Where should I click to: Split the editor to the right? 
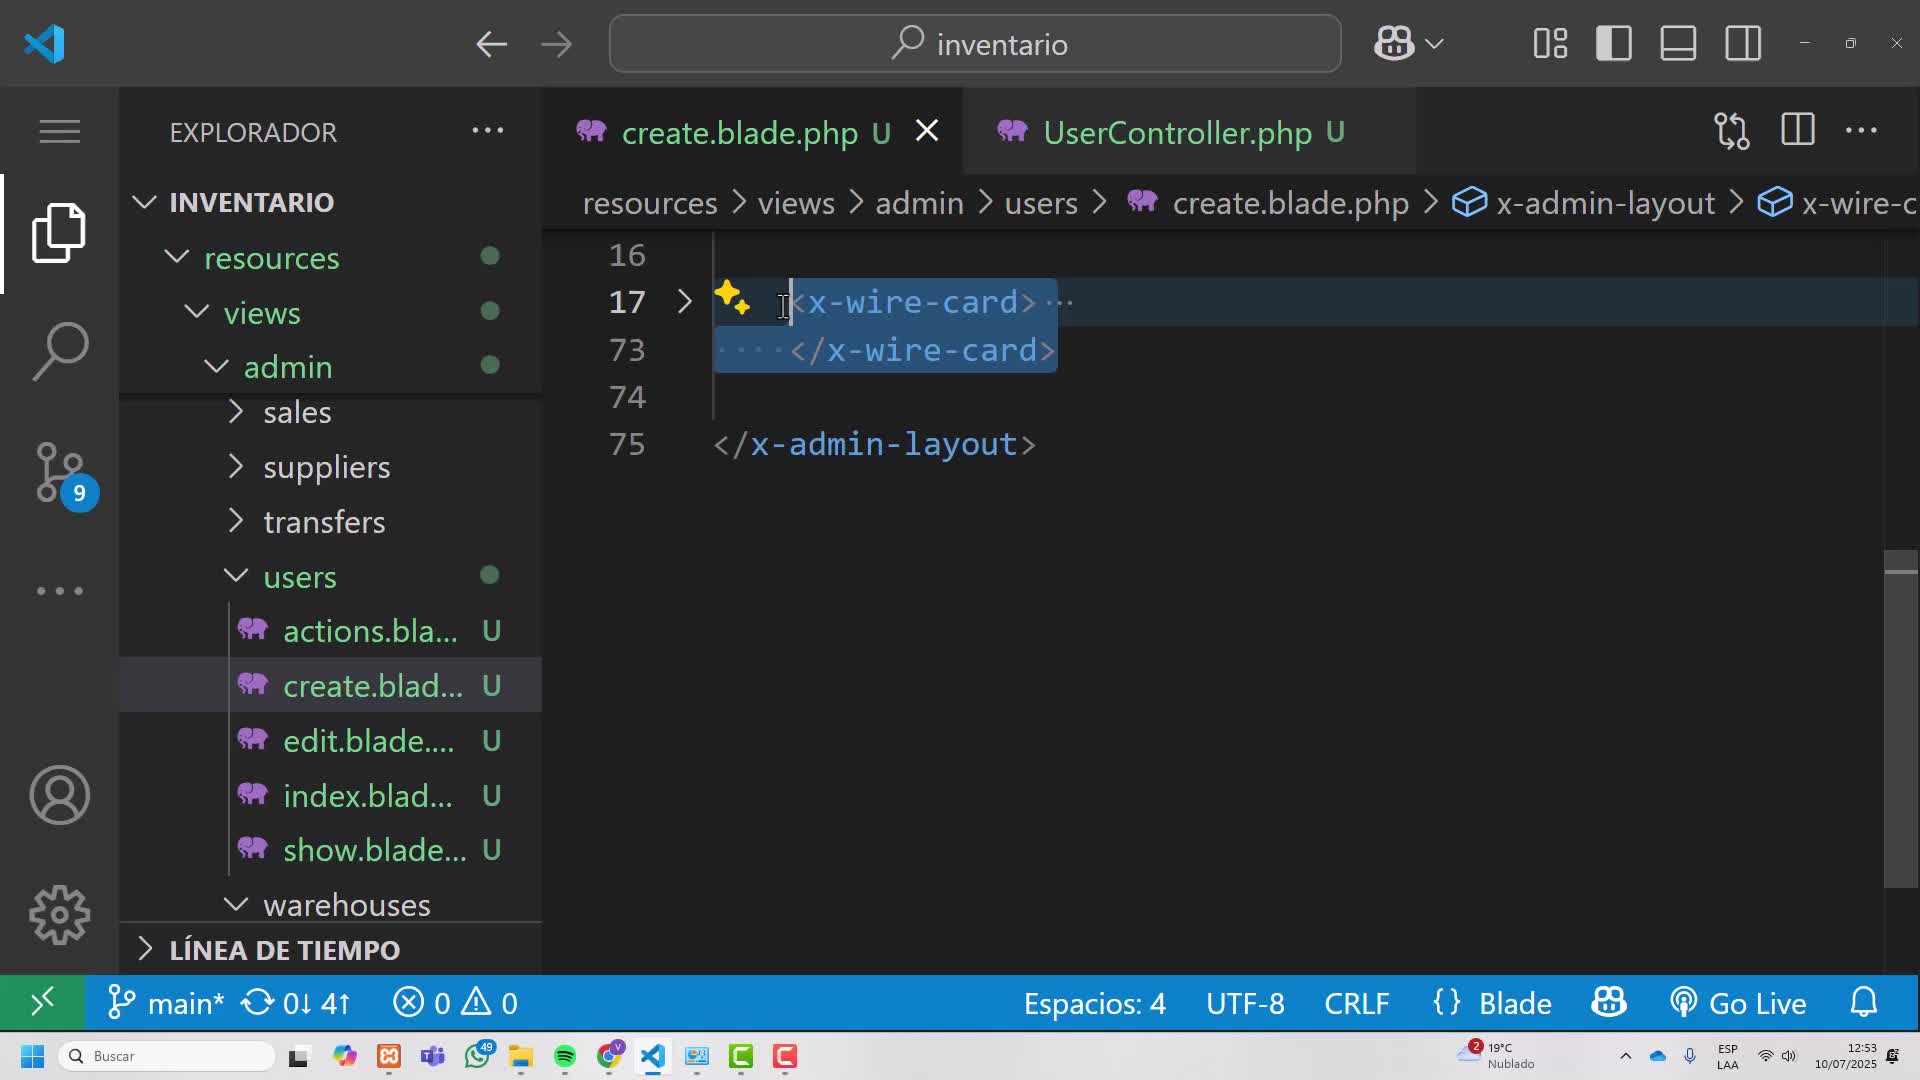click(1797, 130)
